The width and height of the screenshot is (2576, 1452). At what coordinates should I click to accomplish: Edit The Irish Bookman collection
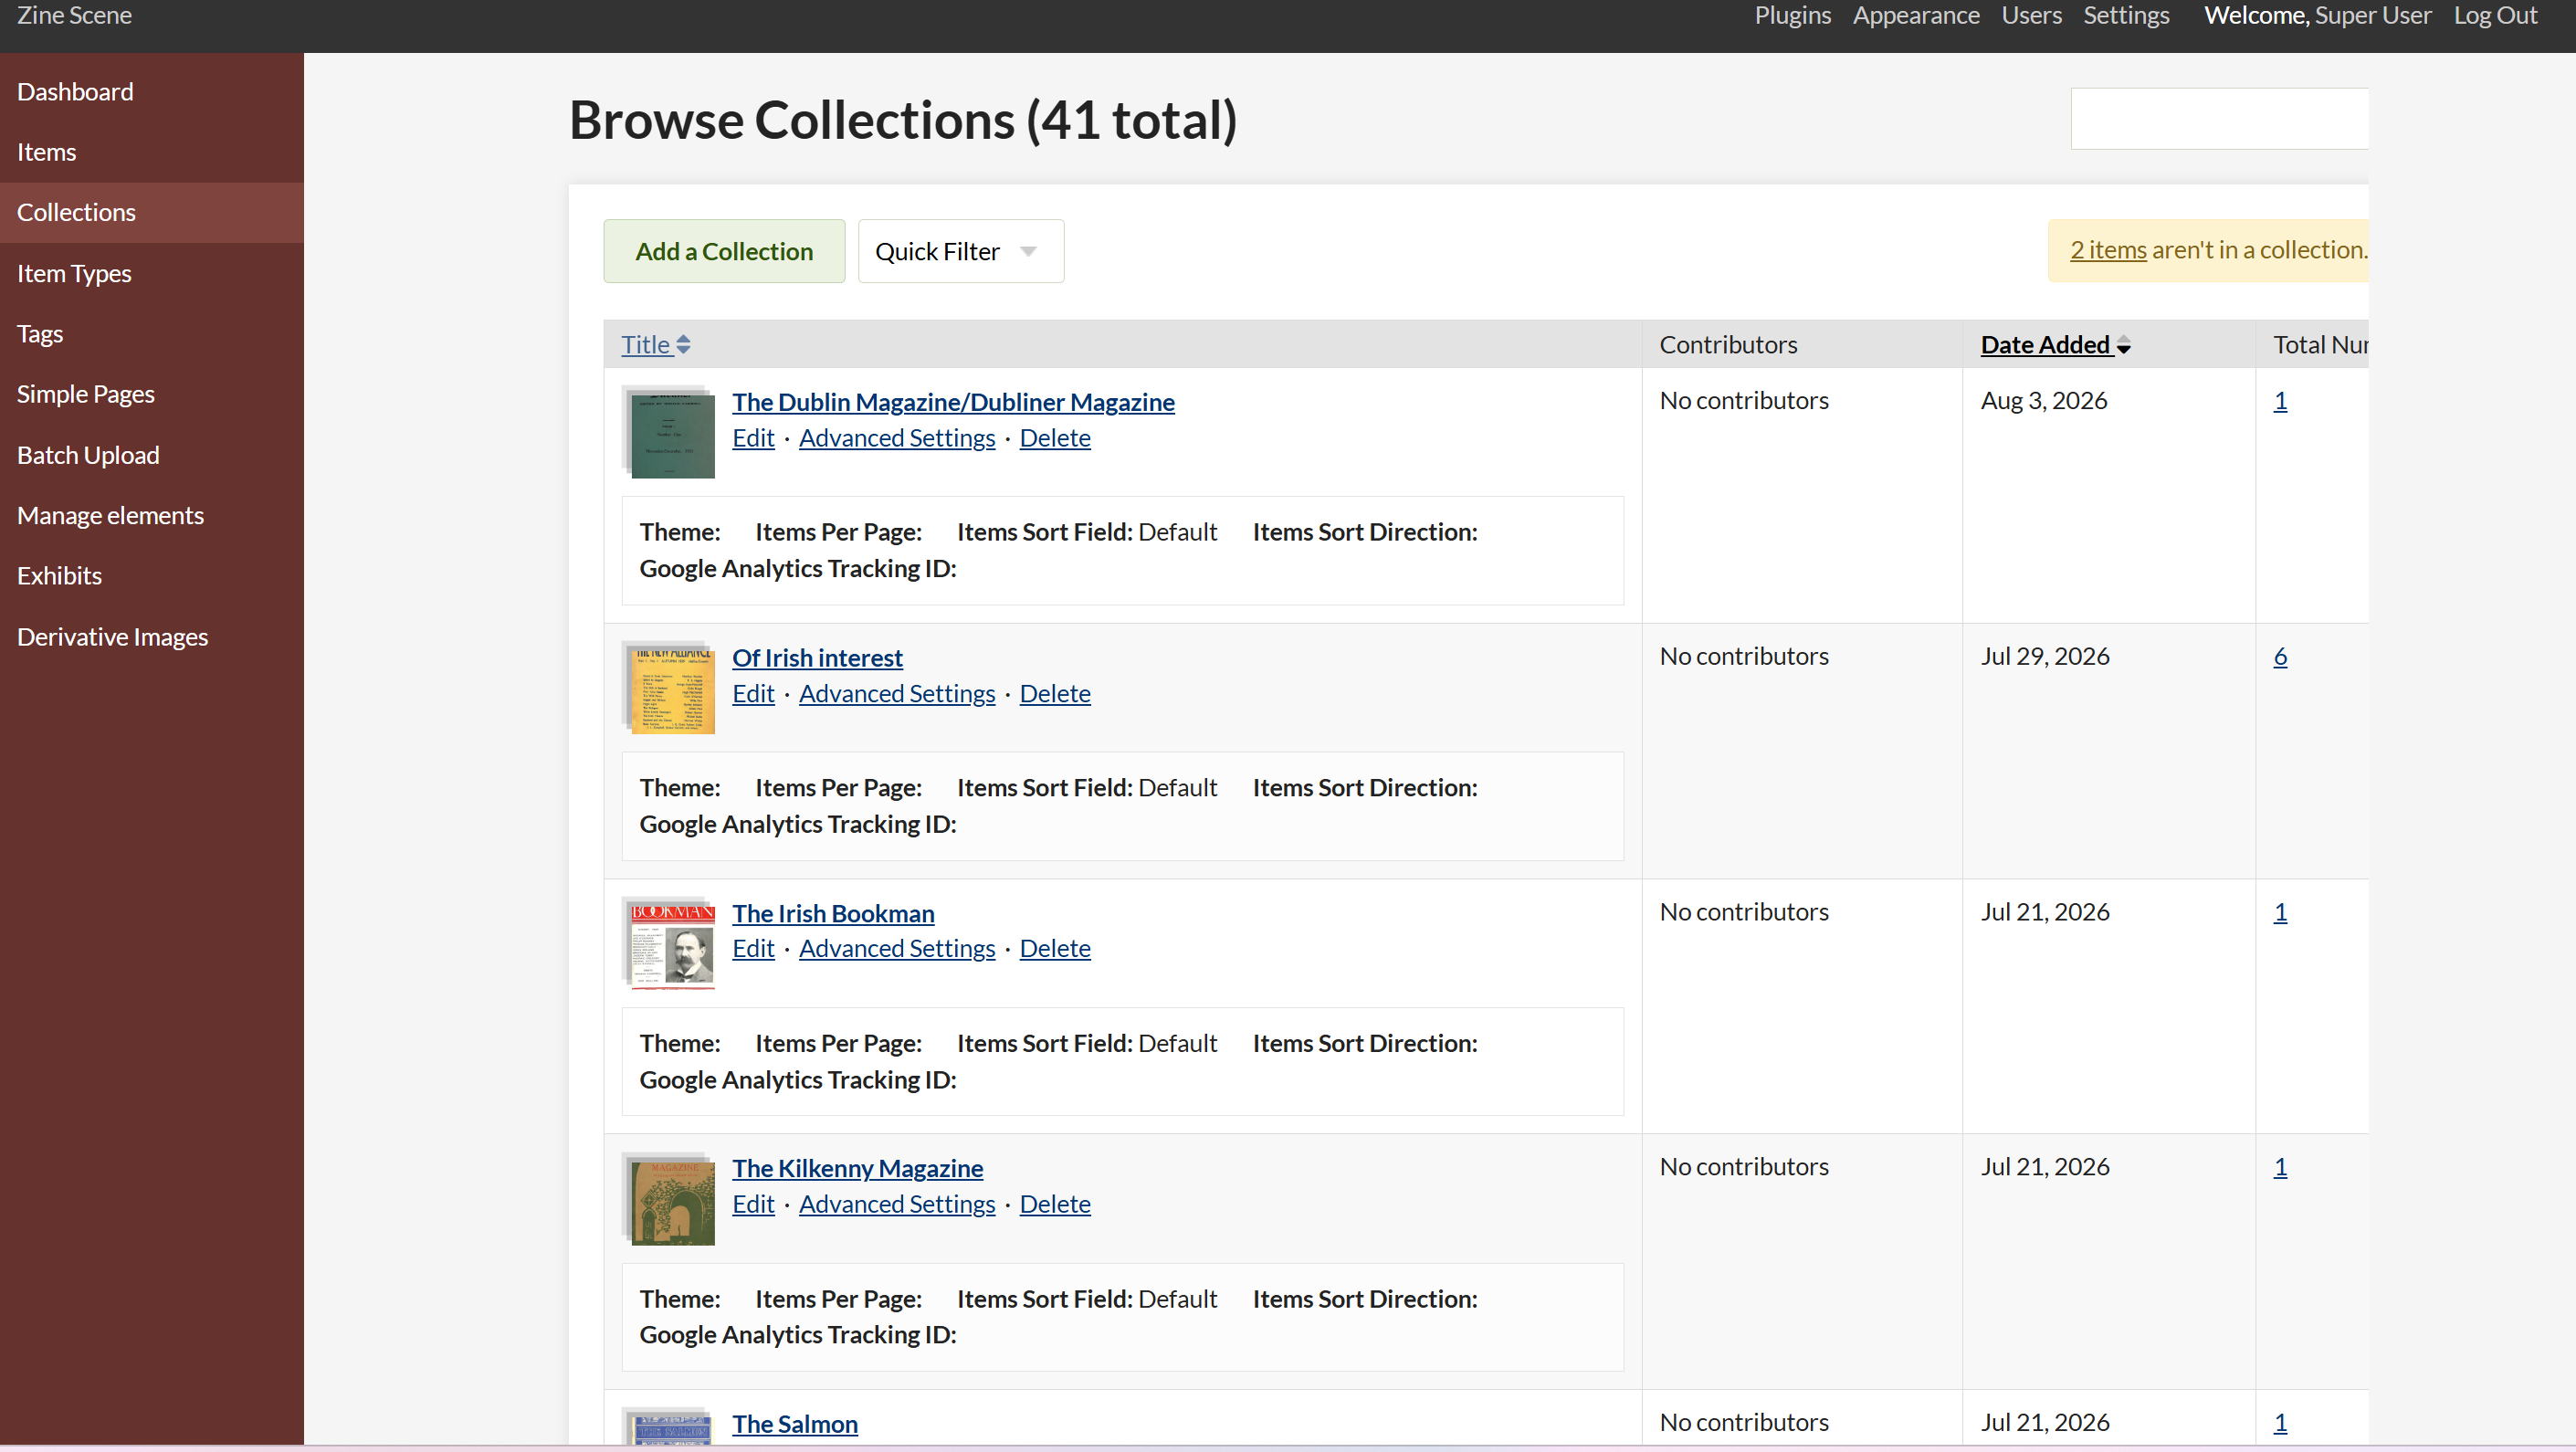click(753, 949)
